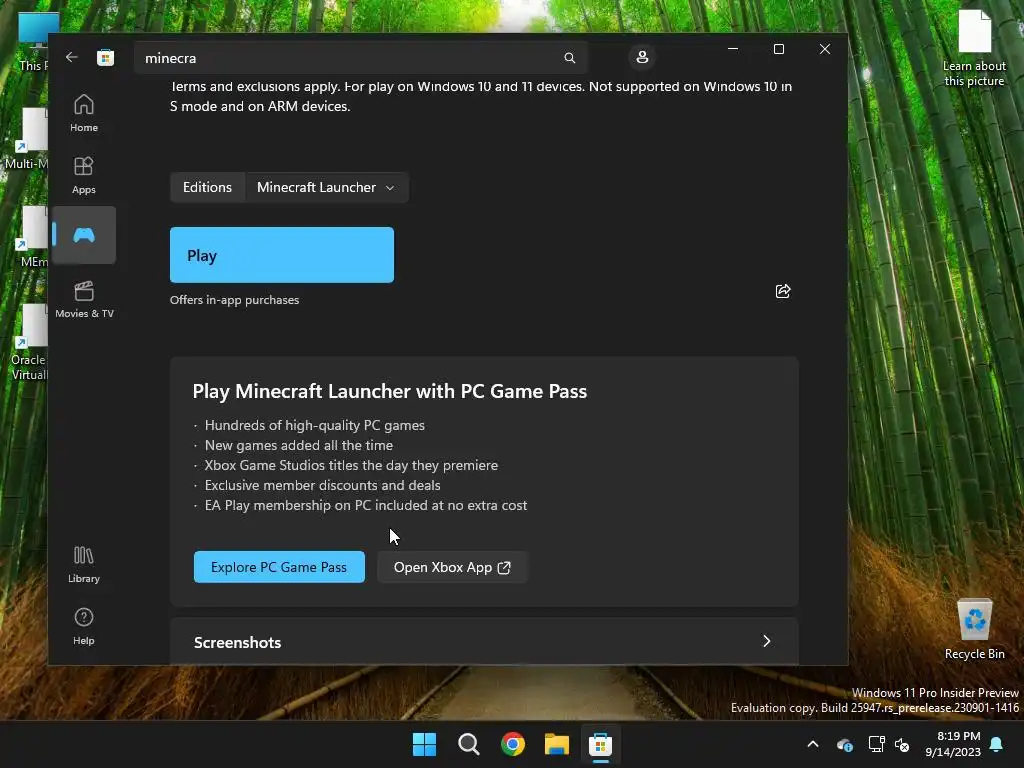Click the Play button
The height and width of the screenshot is (768, 1024).
tap(281, 255)
